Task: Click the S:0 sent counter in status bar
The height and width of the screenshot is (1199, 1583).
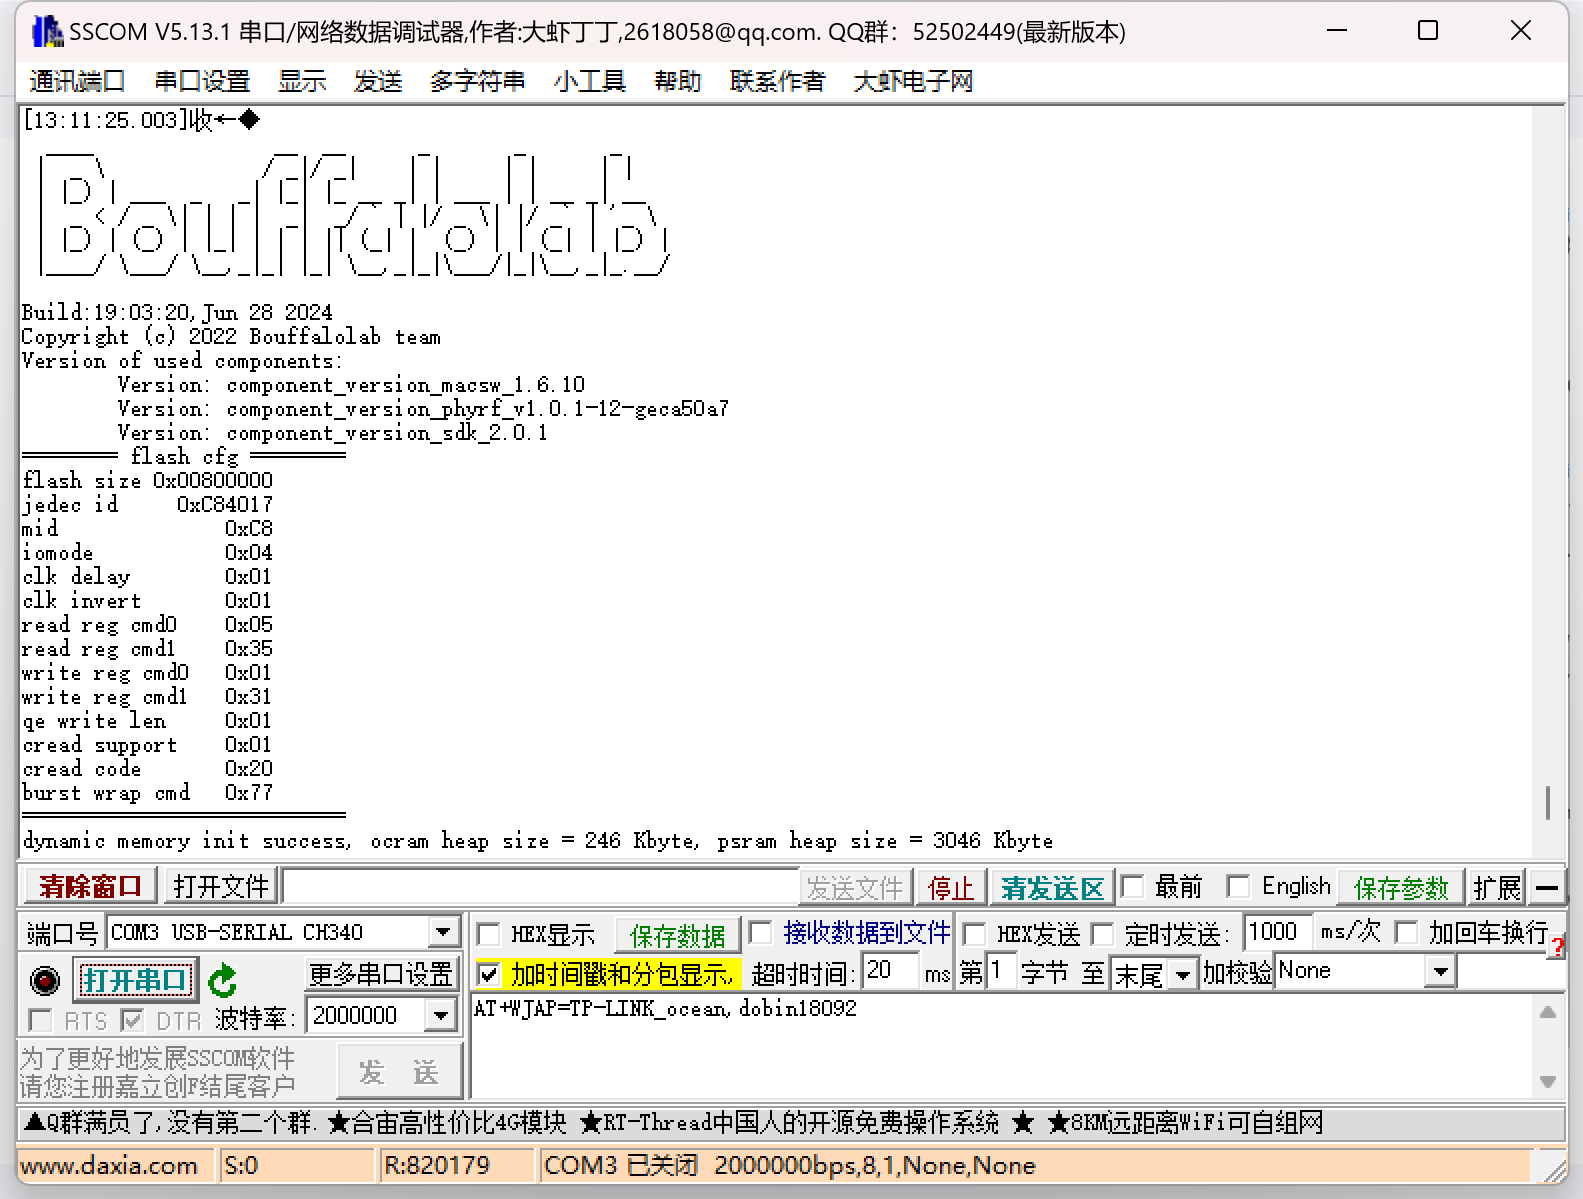Action: [x=241, y=1166]
